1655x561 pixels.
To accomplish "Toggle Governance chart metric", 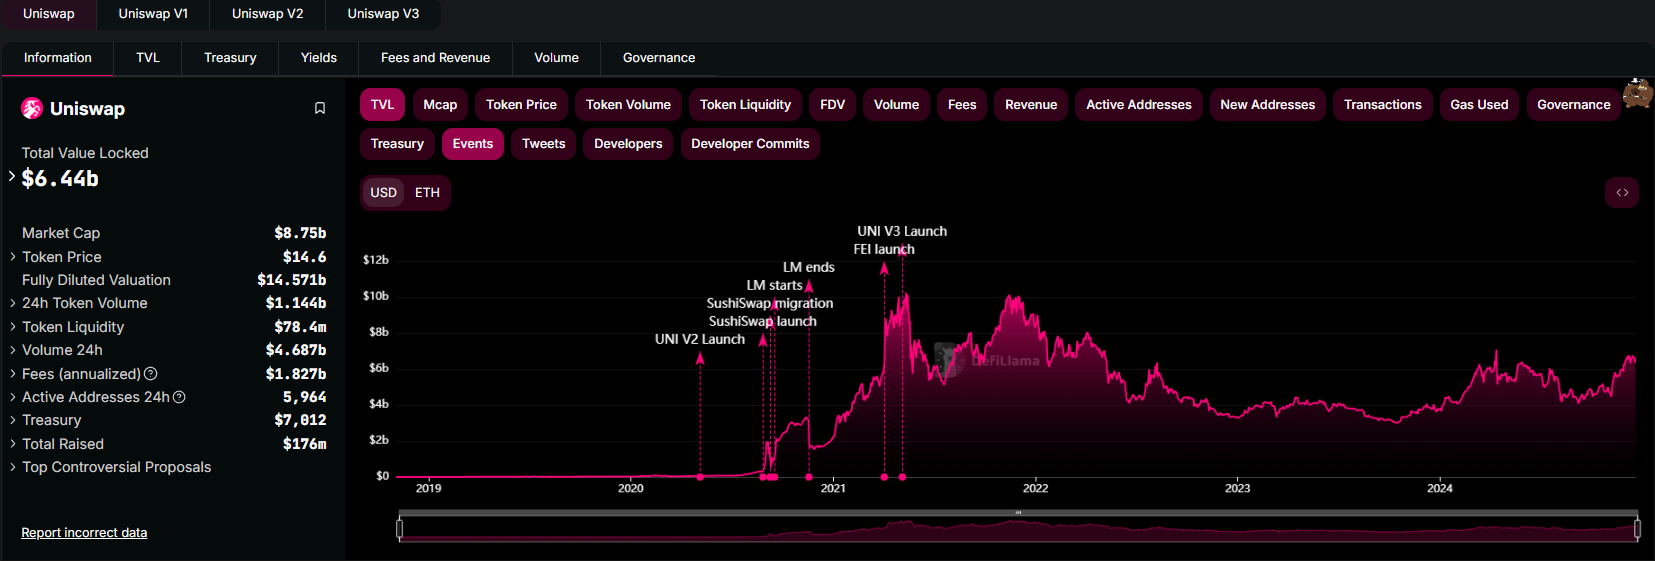I will 1574,104.
